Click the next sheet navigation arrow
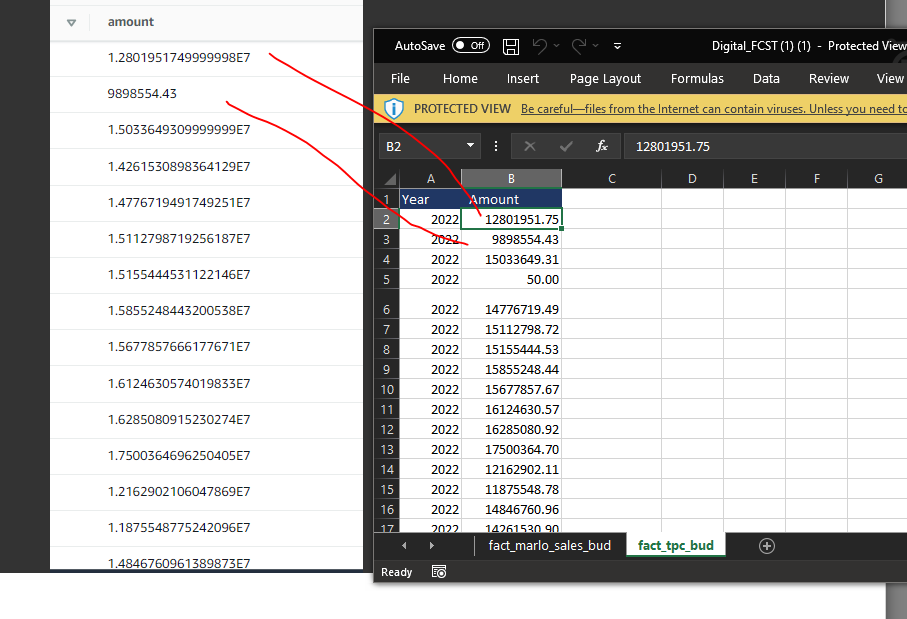 pyautogui.click(x=431, y=546)
